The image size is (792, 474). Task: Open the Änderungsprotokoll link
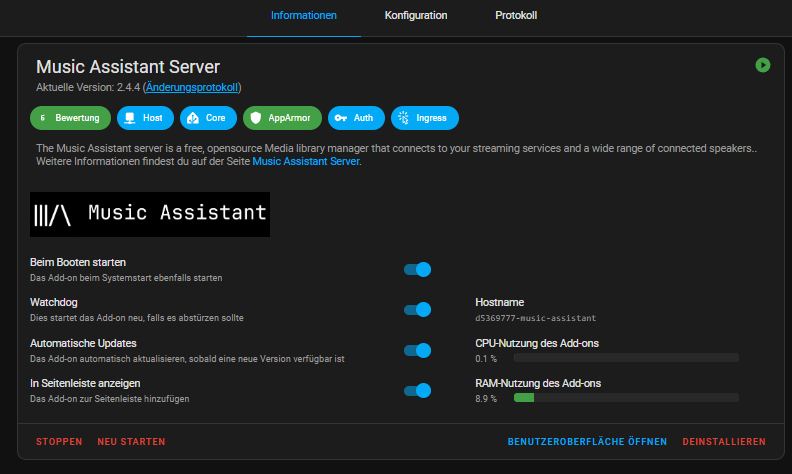tap(192, 88)
